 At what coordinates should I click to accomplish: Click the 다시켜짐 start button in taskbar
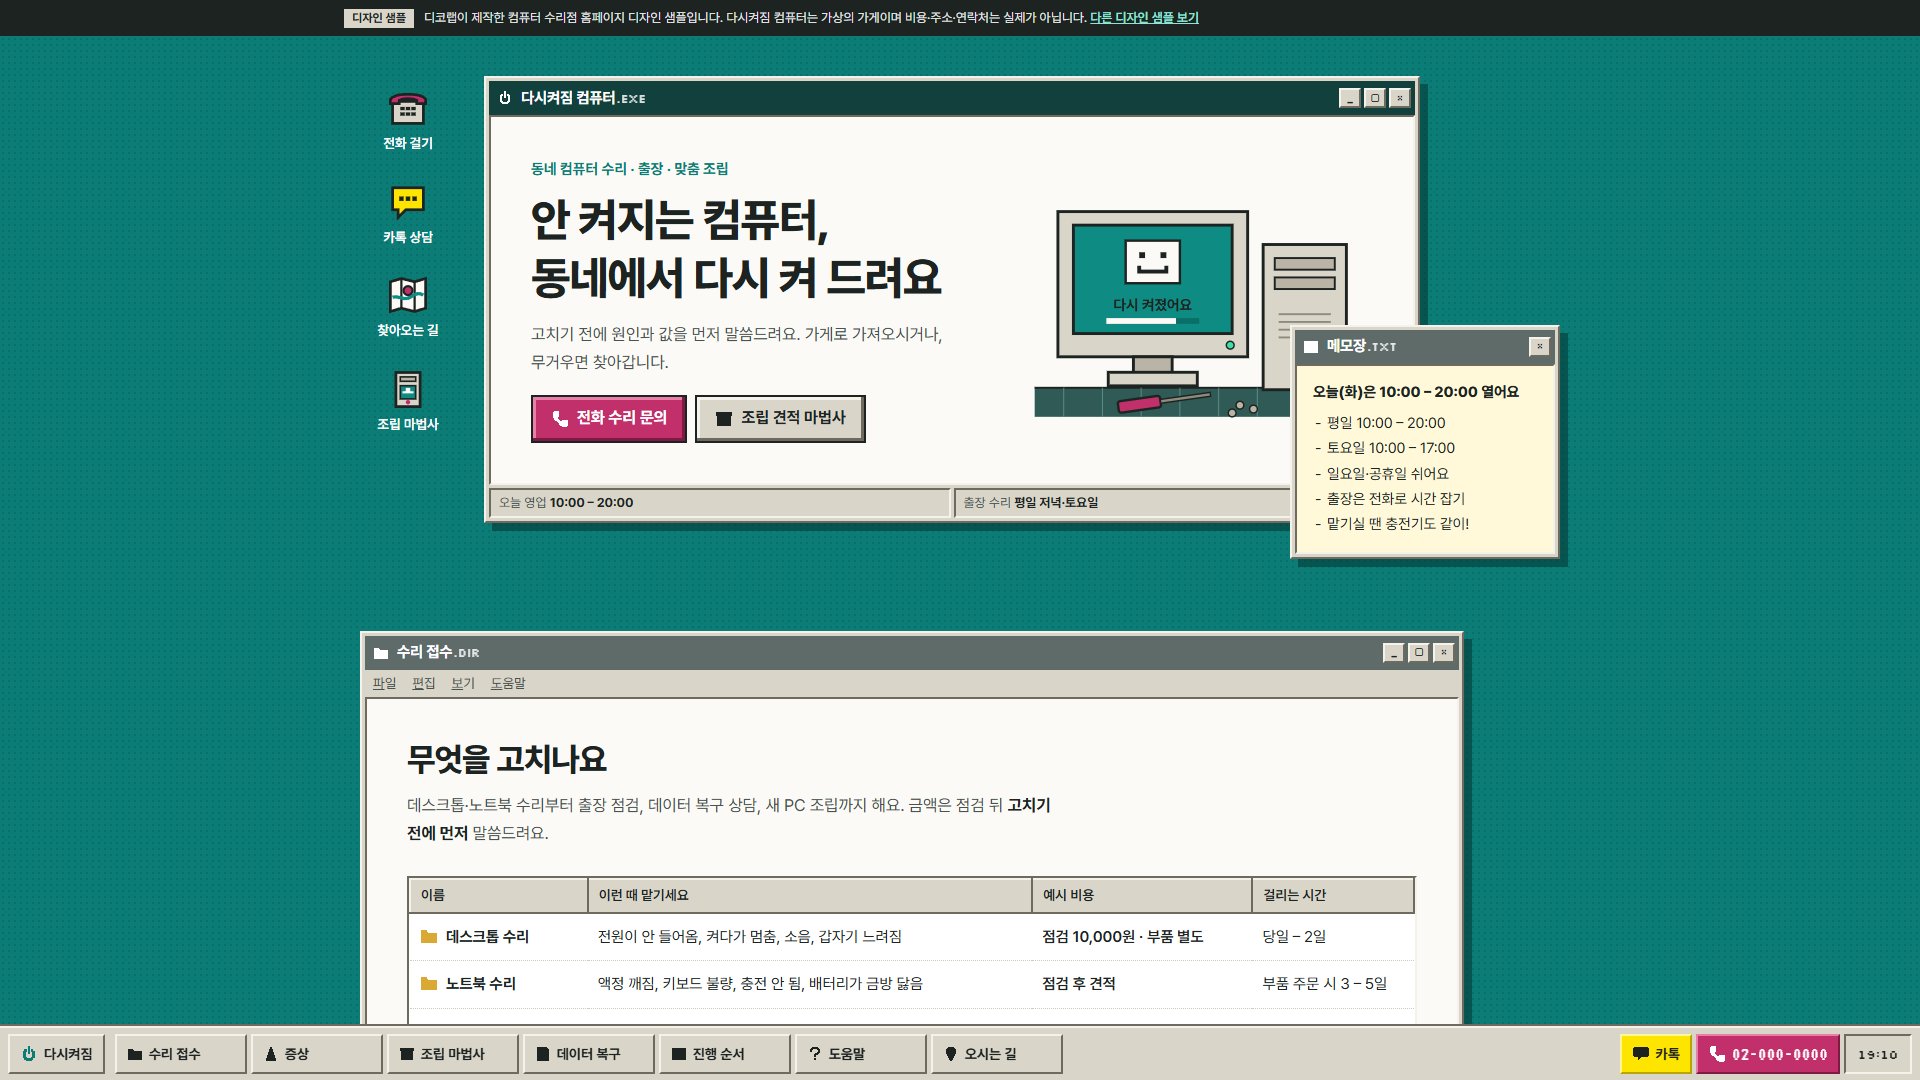(x=57, y=1054)
